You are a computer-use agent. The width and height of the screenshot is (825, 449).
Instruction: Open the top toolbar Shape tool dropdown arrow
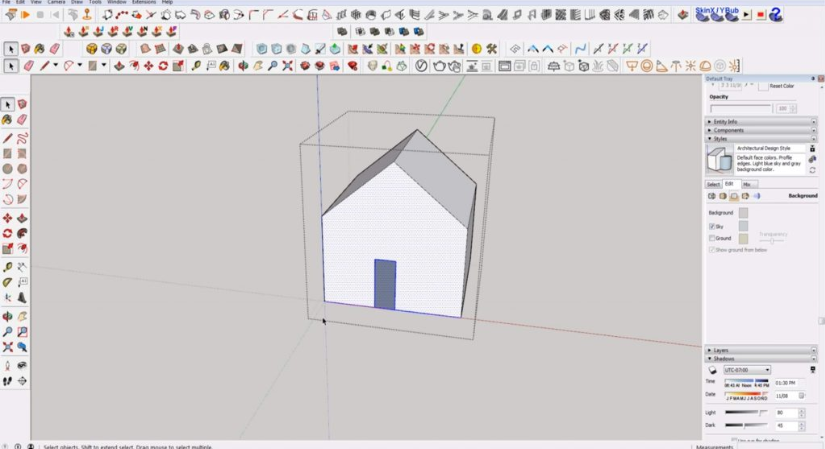pyautogui.click(x=104, y=65)
